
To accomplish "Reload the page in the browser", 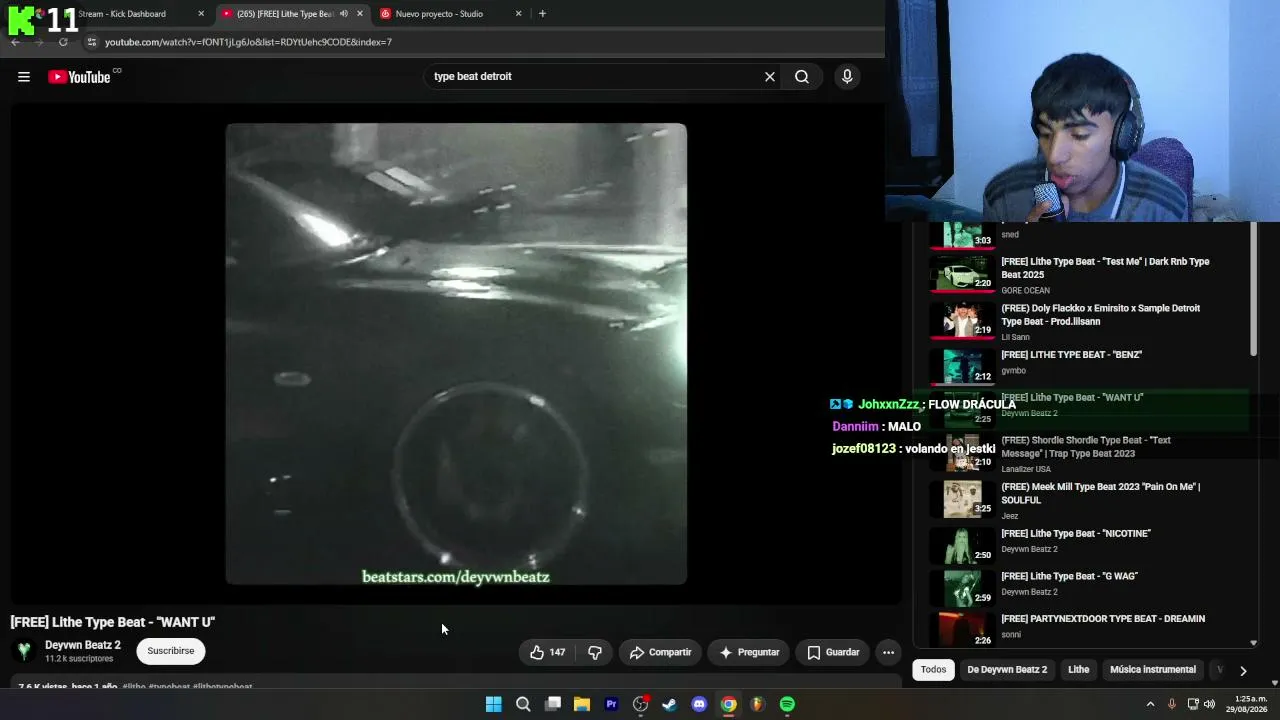I will [63, 42].
